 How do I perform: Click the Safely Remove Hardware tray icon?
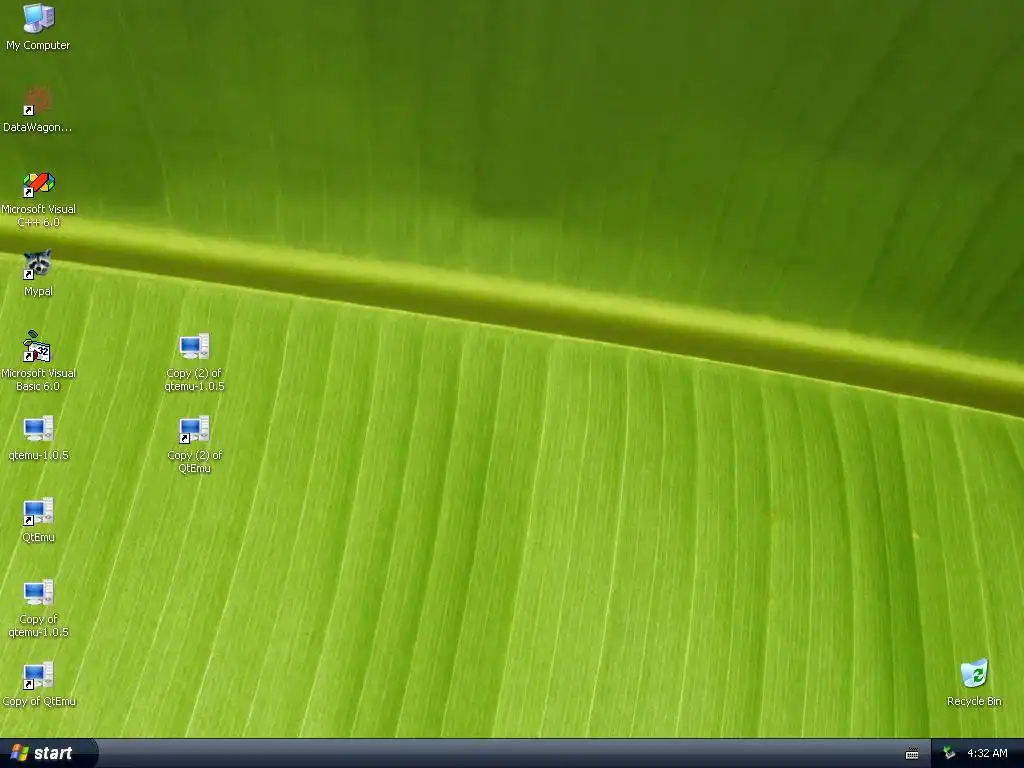[x=950, y=753]
